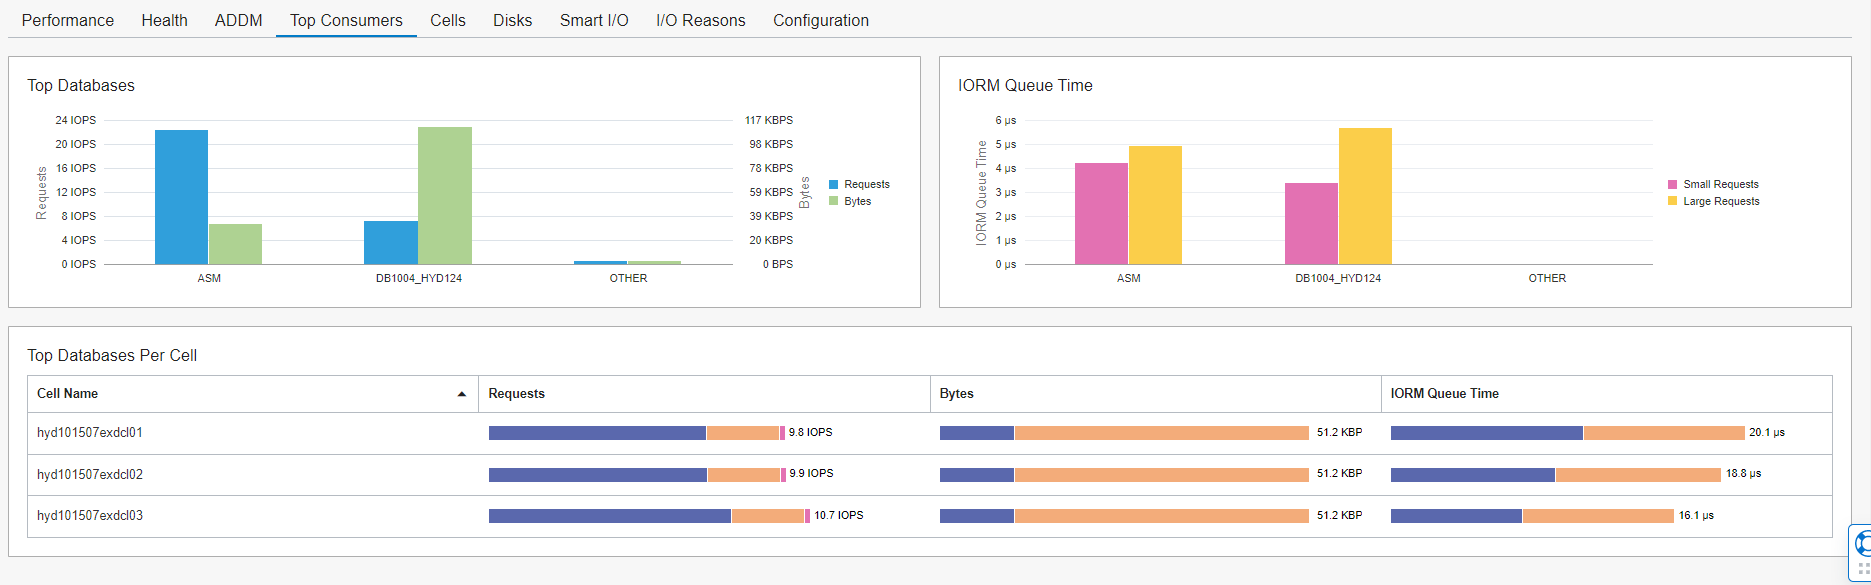Viewport: 1871px width, 585px height.
Task: Open the Smart I/O tab
Action: click(594, 20)
